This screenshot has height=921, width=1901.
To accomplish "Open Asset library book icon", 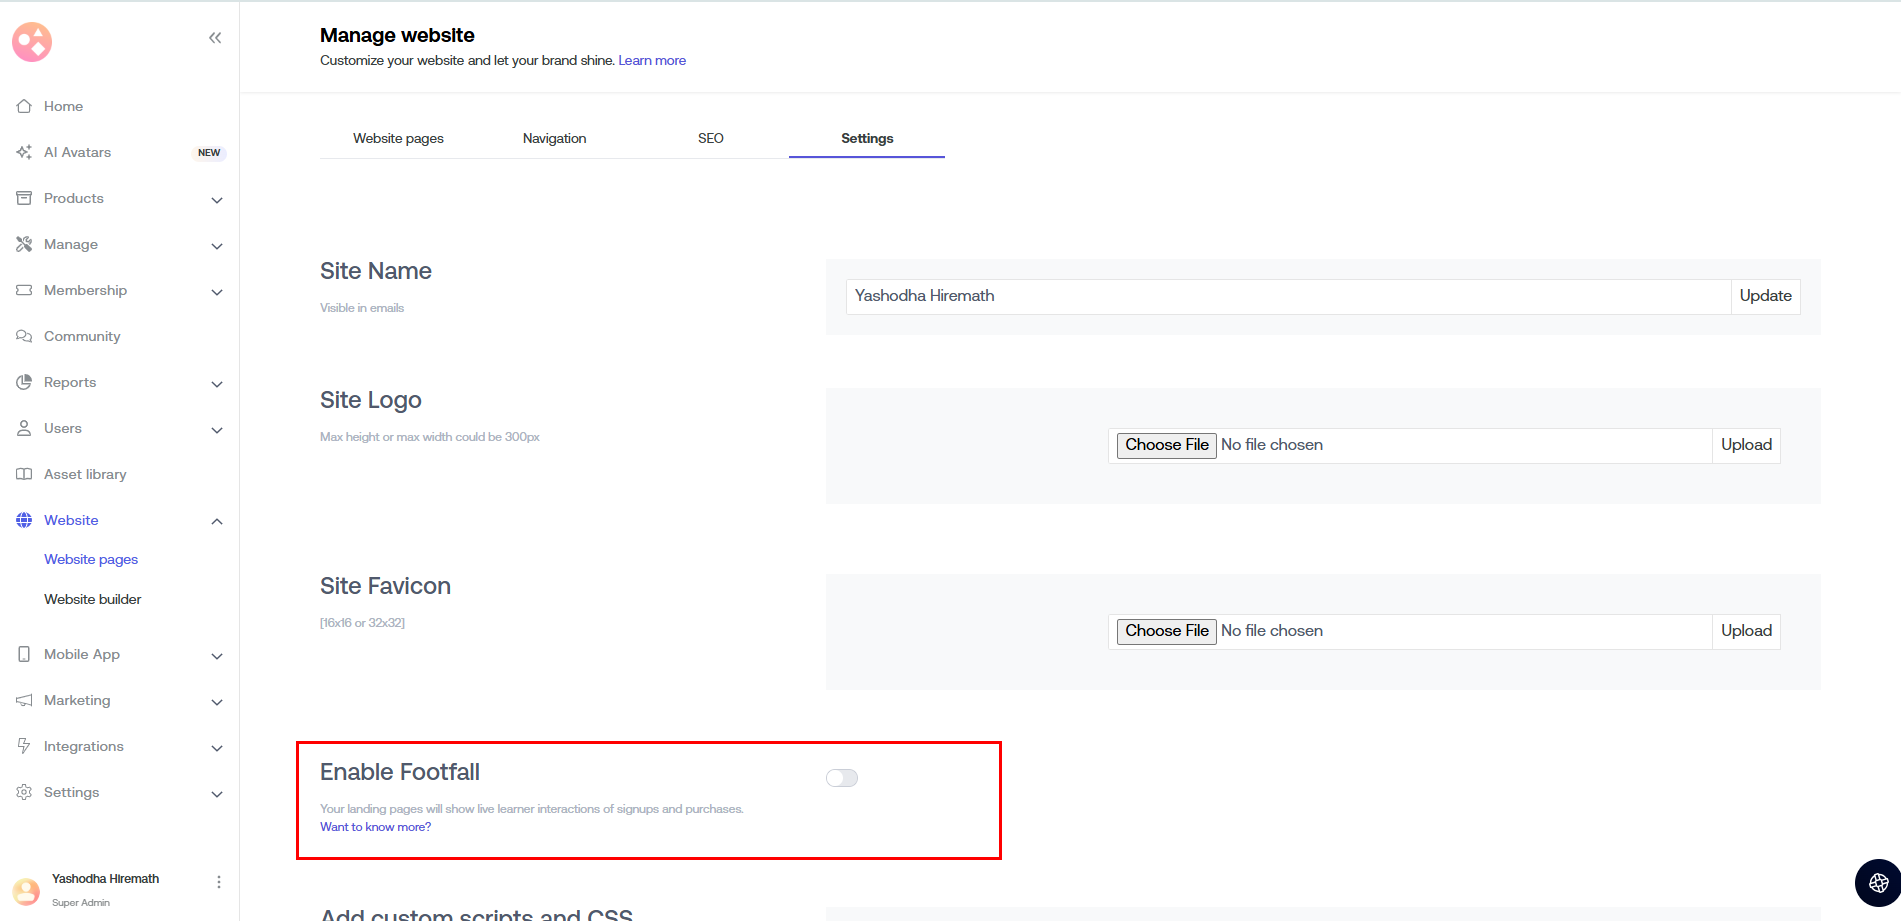I will tap(24, 474).
